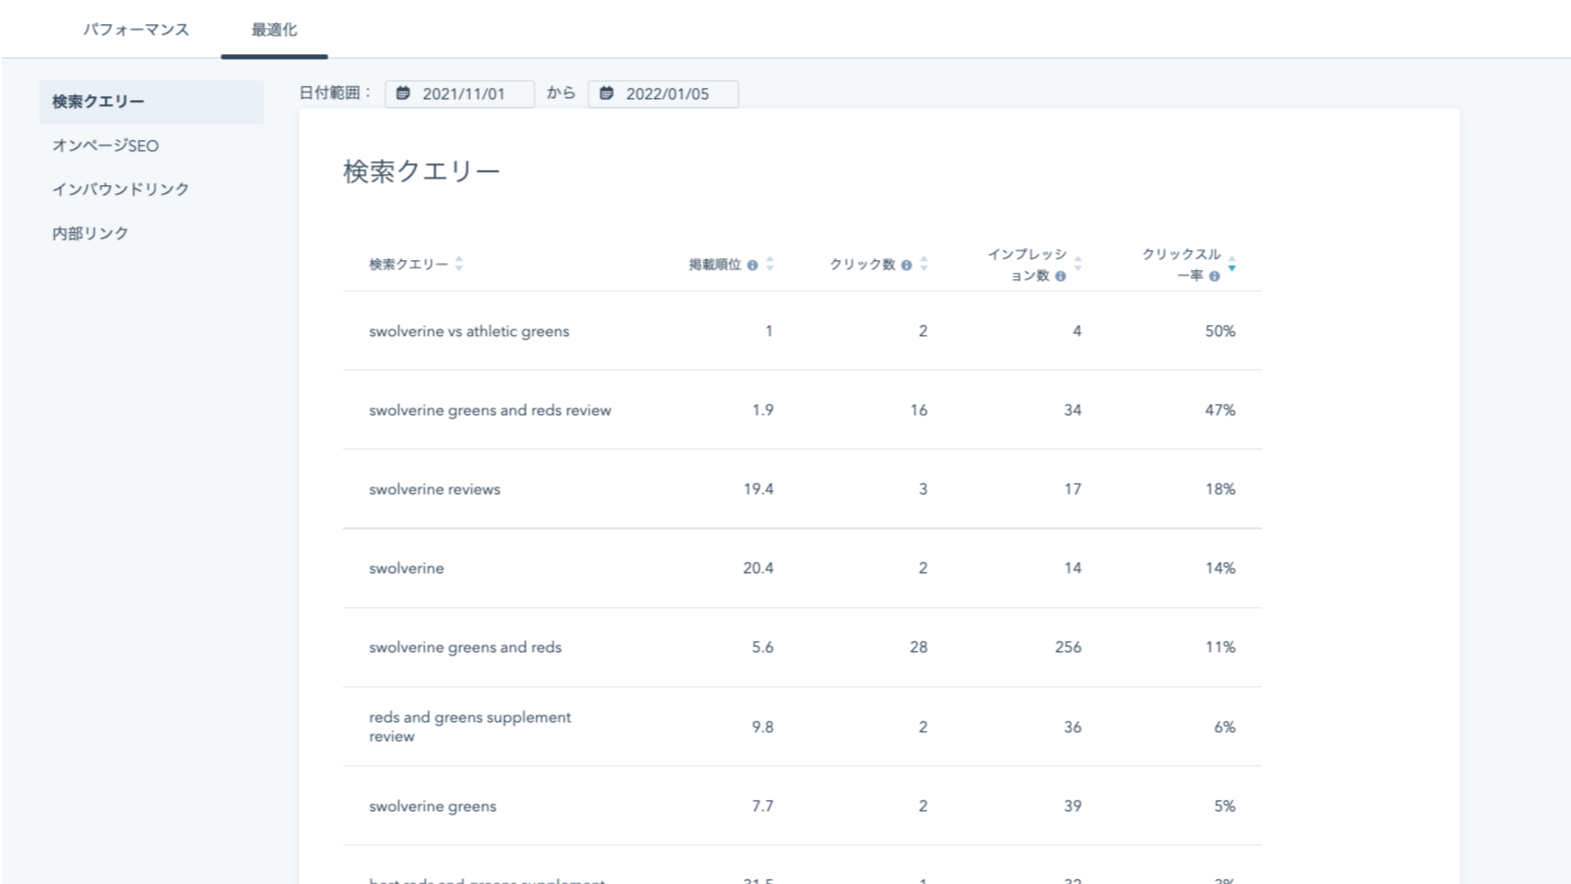Click the クリック数 info icon
The height and width of the screenshot is (884, 1571).
[x=906, y=265]
